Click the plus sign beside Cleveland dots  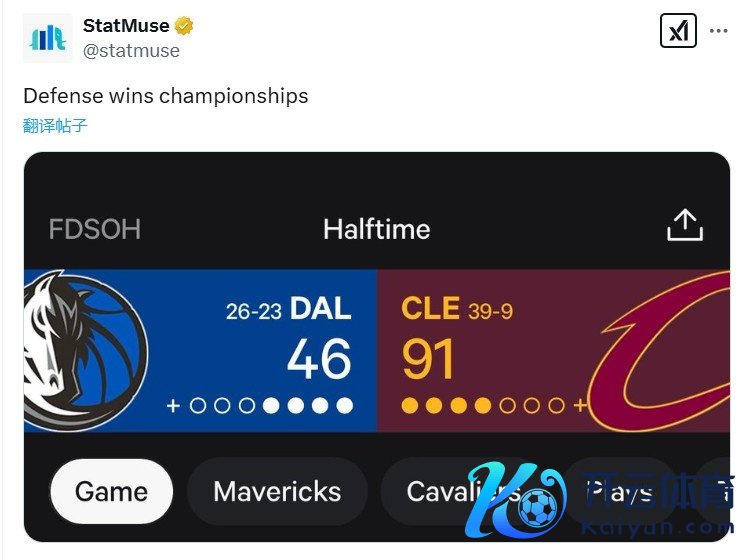(x=580, y=406)
